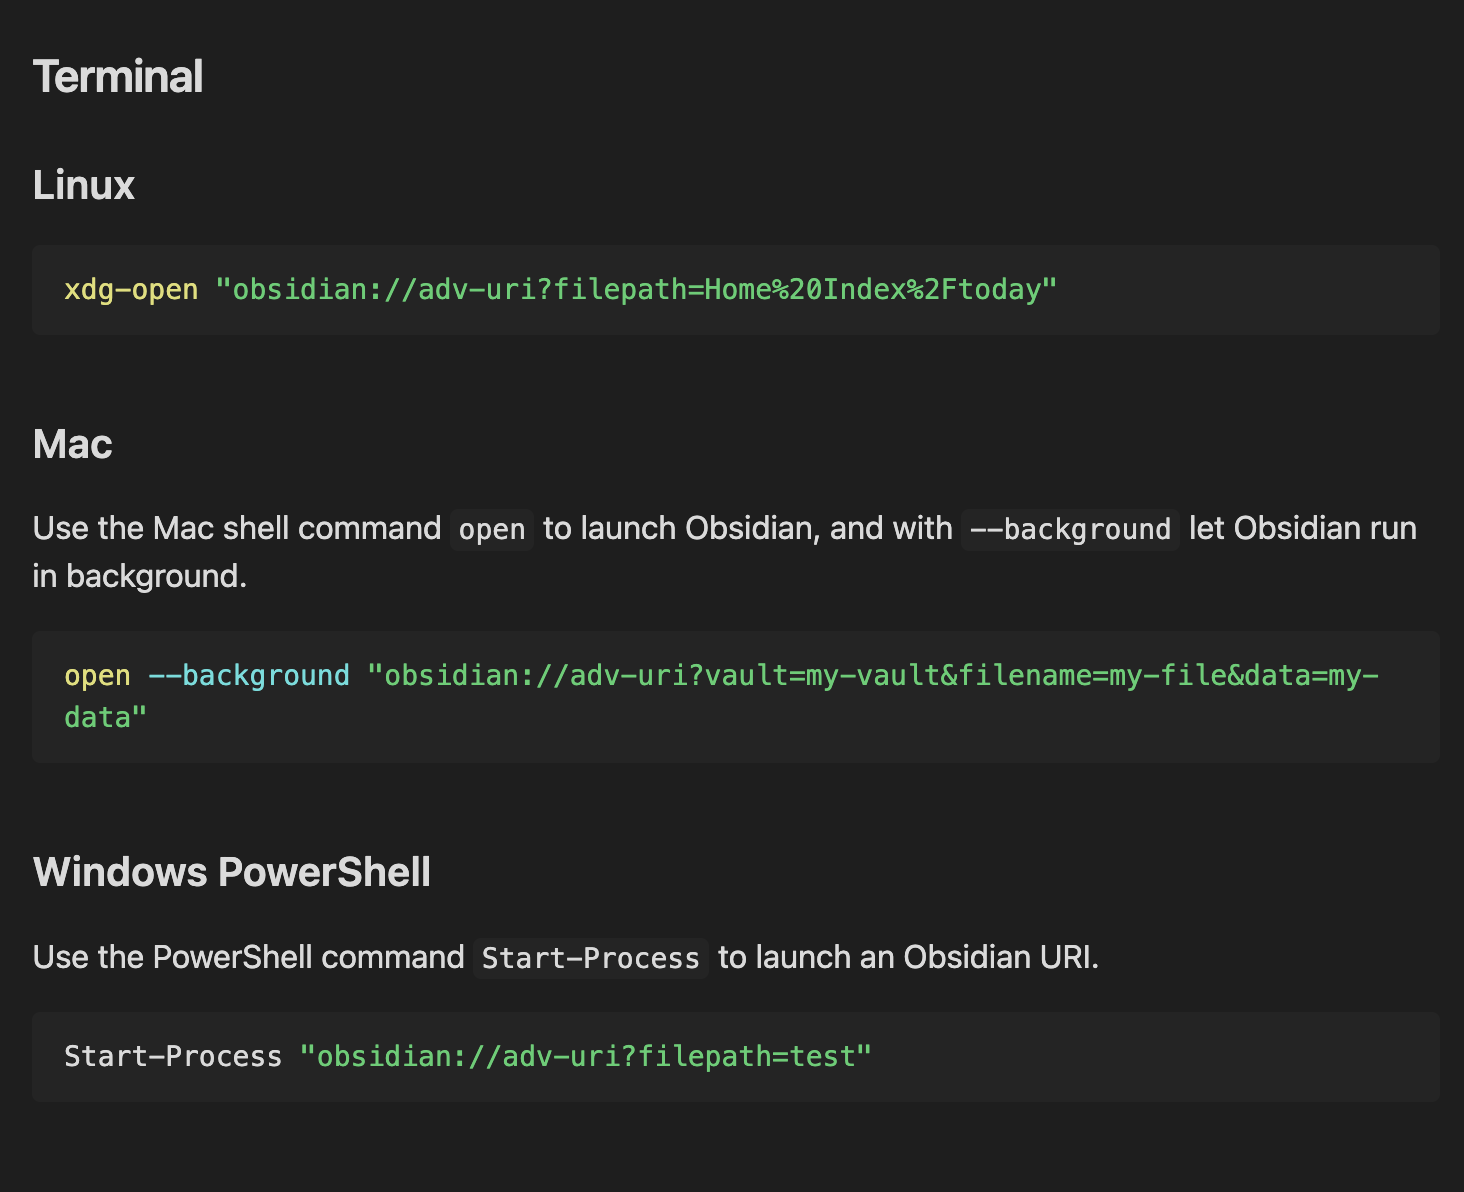Click inline 'Start-Process' code in paragraph
The width and height of the screenshot is (1464, 1192).
(590, 958)
